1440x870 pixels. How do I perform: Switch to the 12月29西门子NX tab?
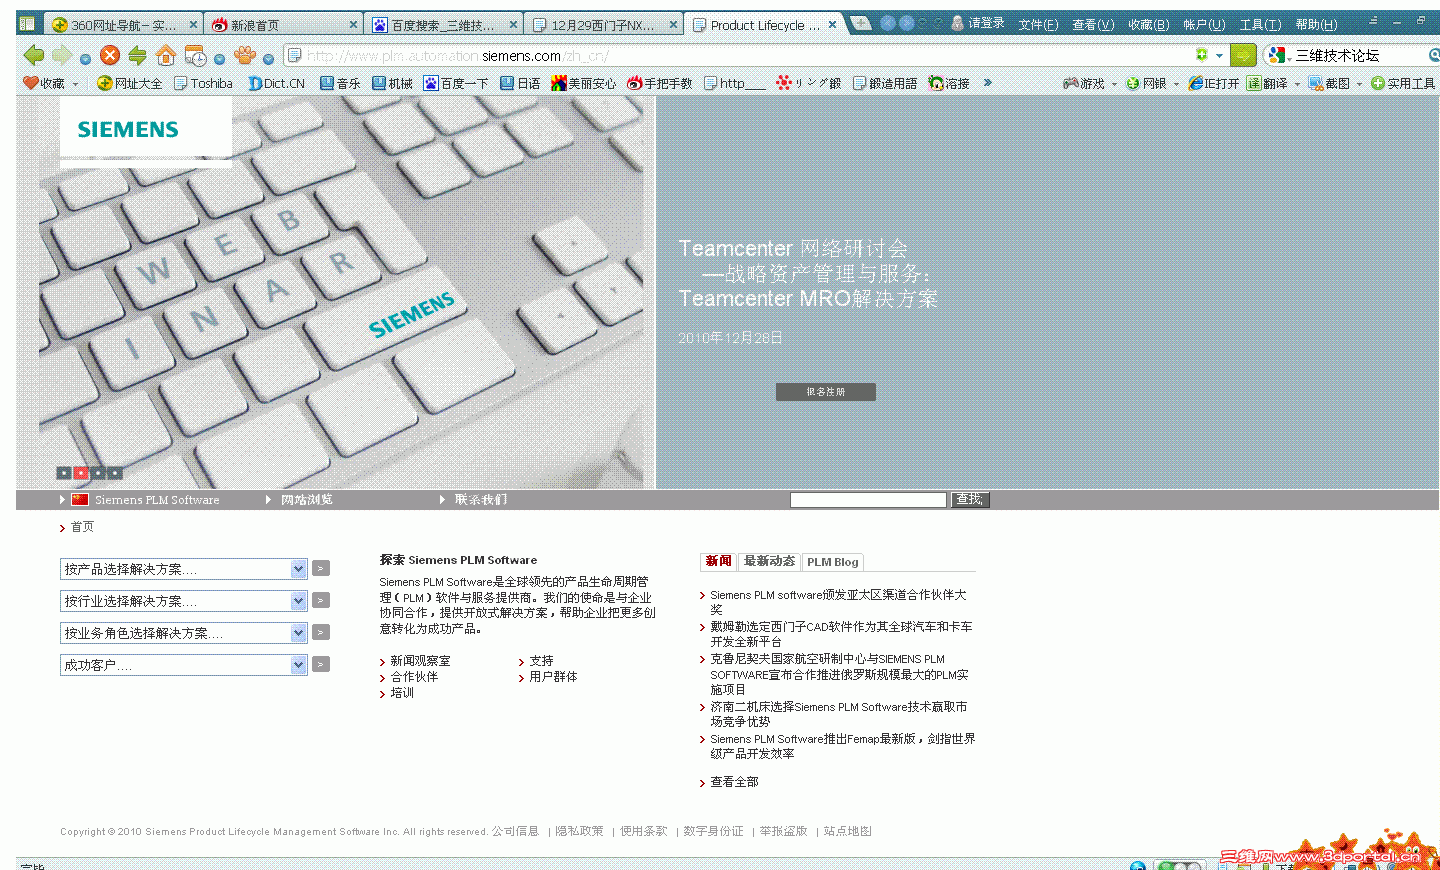coord(604,25)
